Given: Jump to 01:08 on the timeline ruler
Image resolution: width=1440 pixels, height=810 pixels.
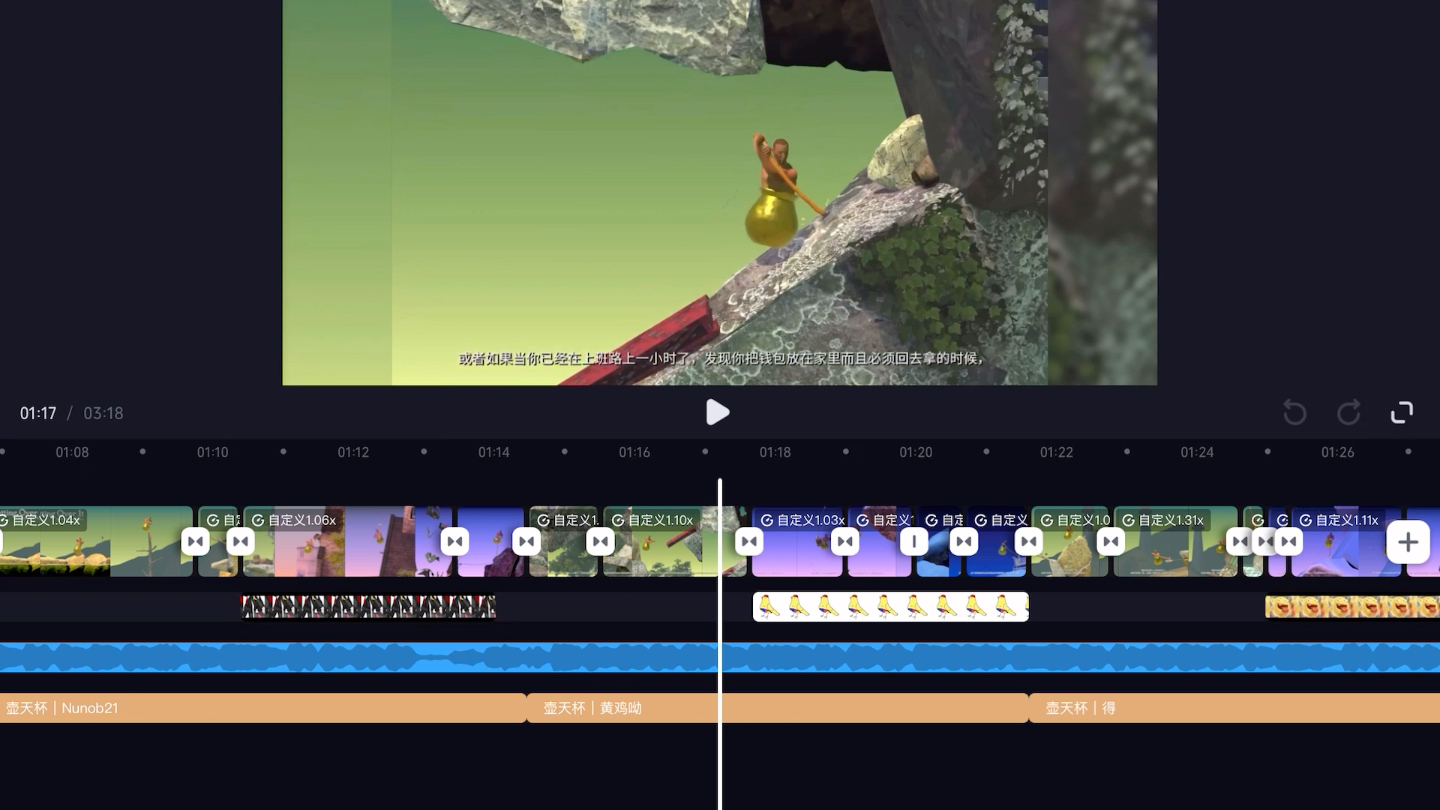Looking at the screenshot, I should tap(72, 452).
